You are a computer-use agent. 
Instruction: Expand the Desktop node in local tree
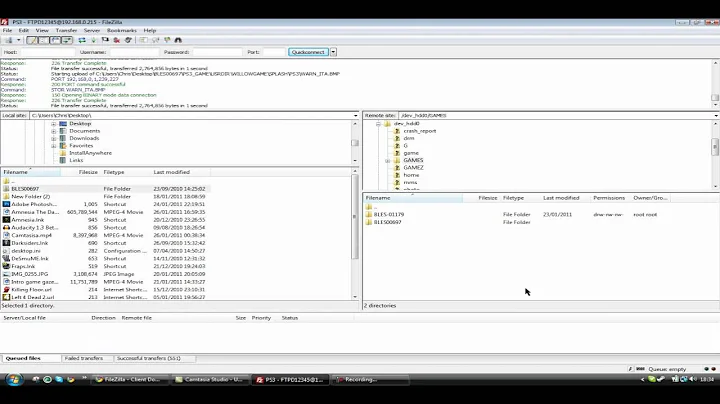(54, 124)
